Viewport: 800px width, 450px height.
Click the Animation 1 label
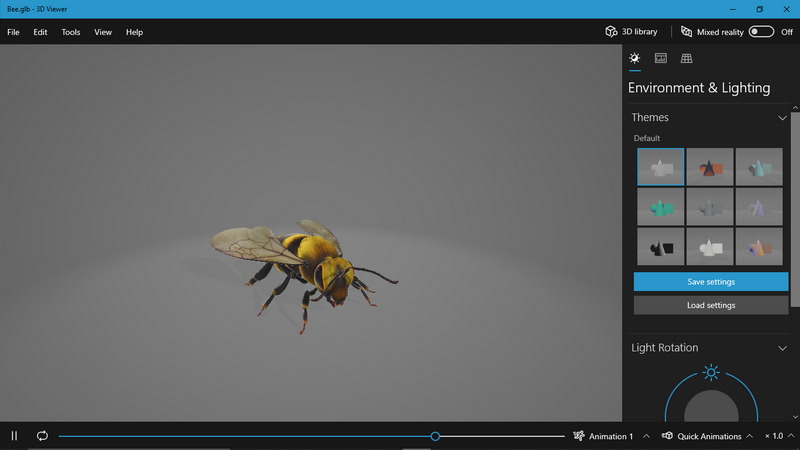point(611,436)
